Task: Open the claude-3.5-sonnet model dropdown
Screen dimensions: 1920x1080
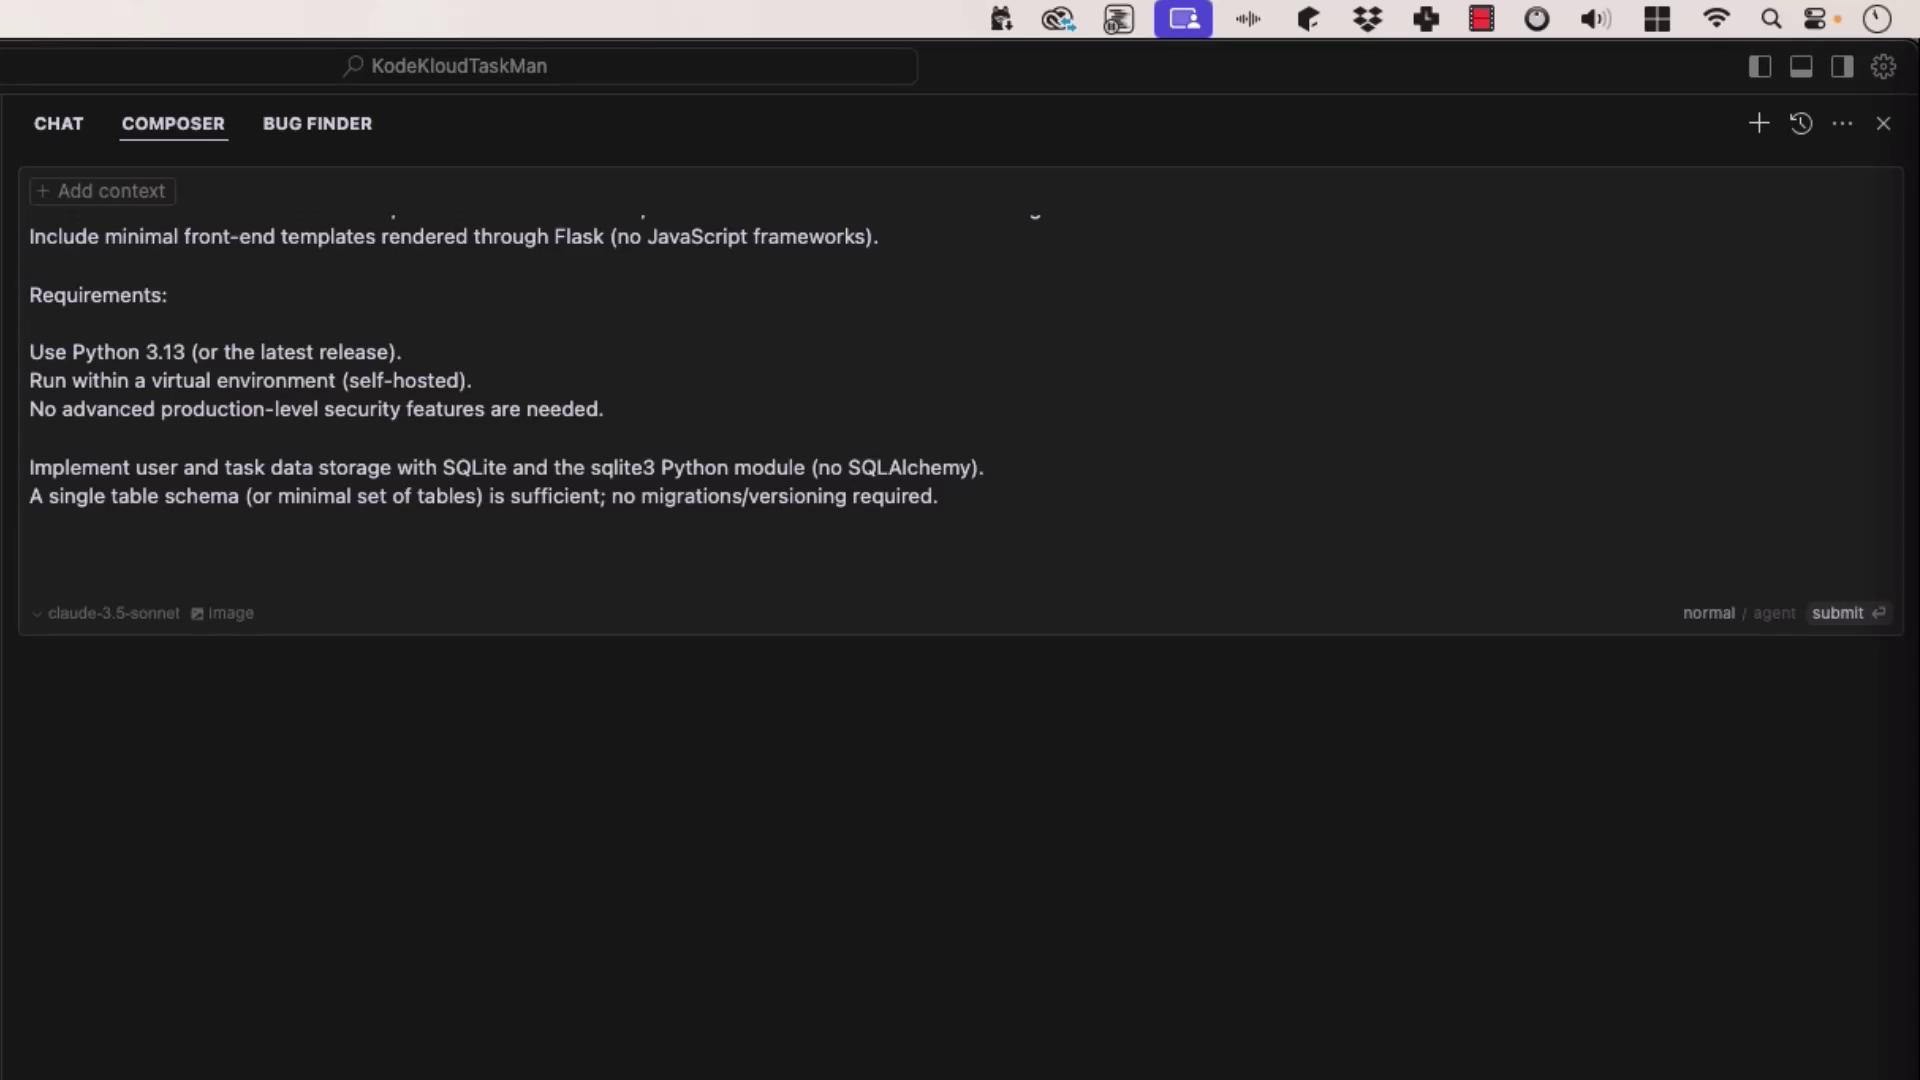Action: point(106,613)
